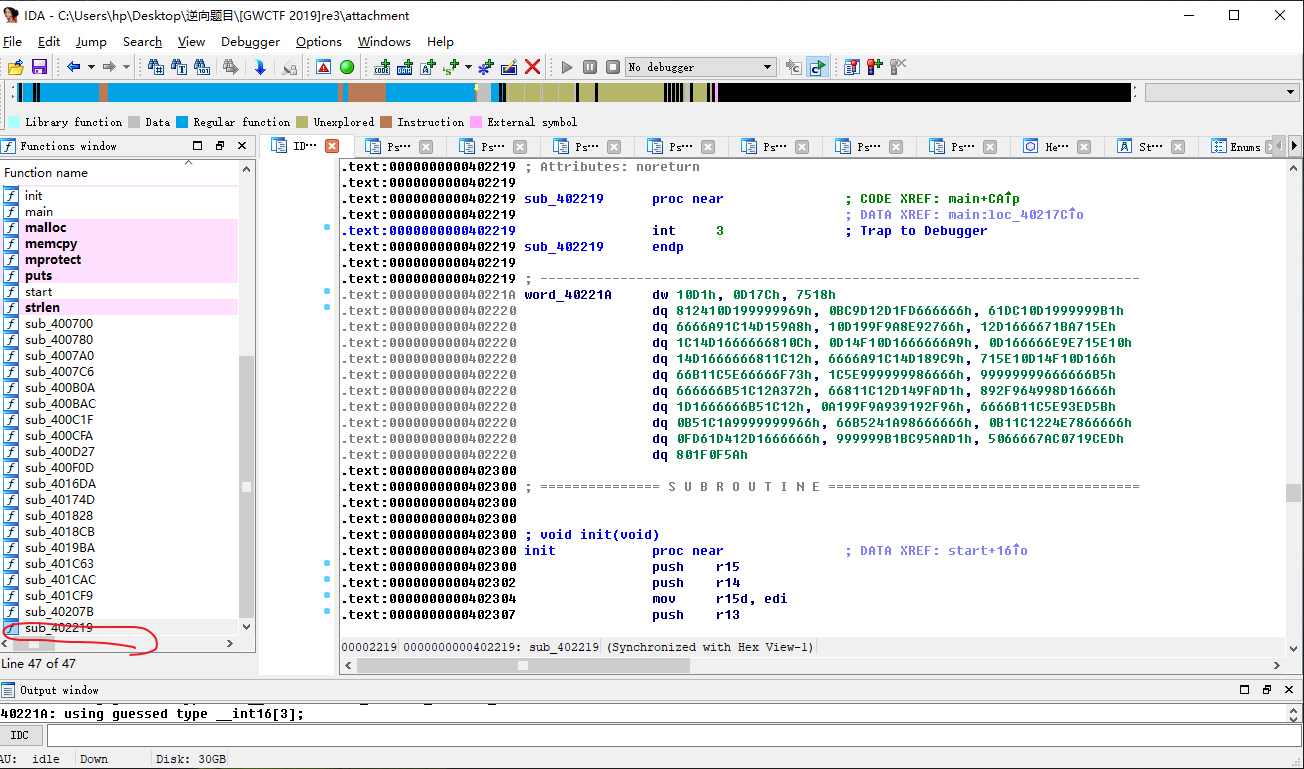Image resolution: width=1304 pixels, height=769 pixels.
Task: Click the green circle run indicator icon
Action: (347, 67)
